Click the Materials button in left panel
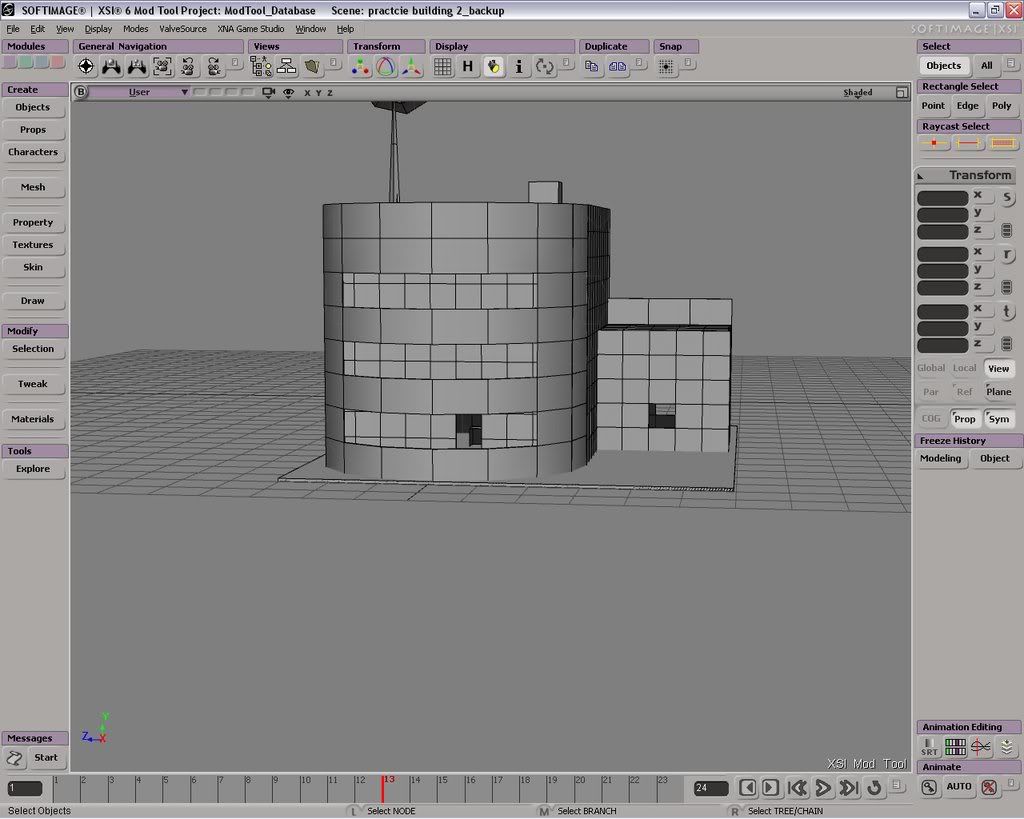Screen dimensions: 1024x819 [x=33, y=419]
